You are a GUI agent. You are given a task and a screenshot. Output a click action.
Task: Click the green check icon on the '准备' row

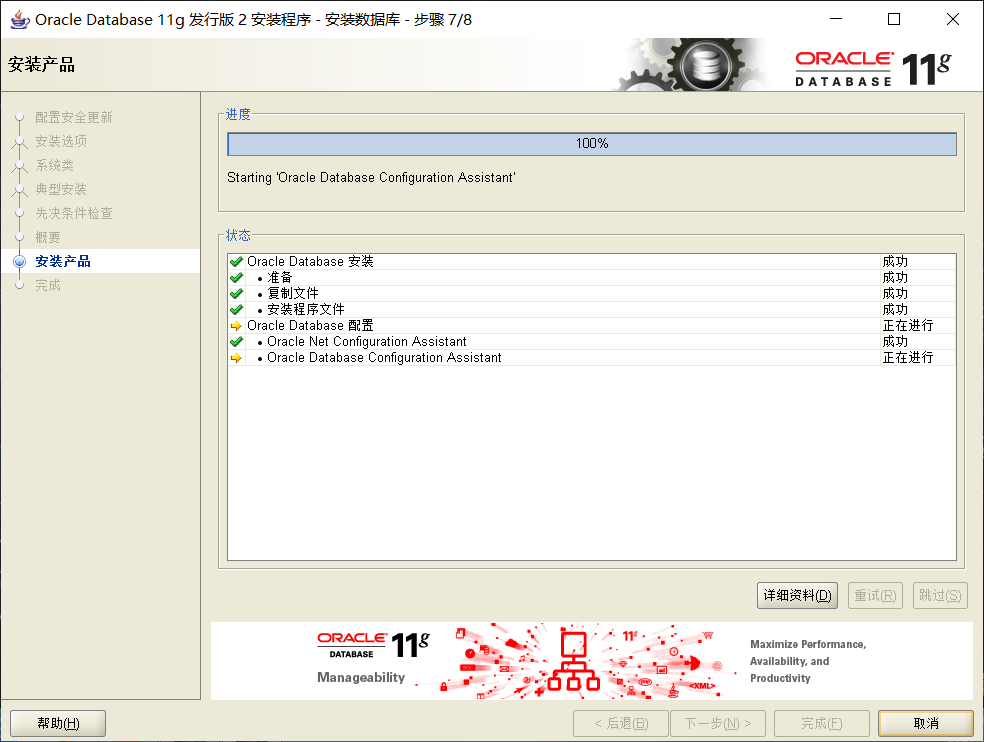click(x=236, y=277)
